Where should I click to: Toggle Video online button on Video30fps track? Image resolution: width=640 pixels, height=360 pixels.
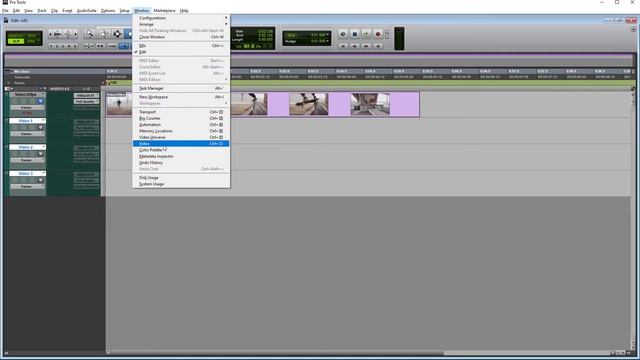(x=40, y=101)
